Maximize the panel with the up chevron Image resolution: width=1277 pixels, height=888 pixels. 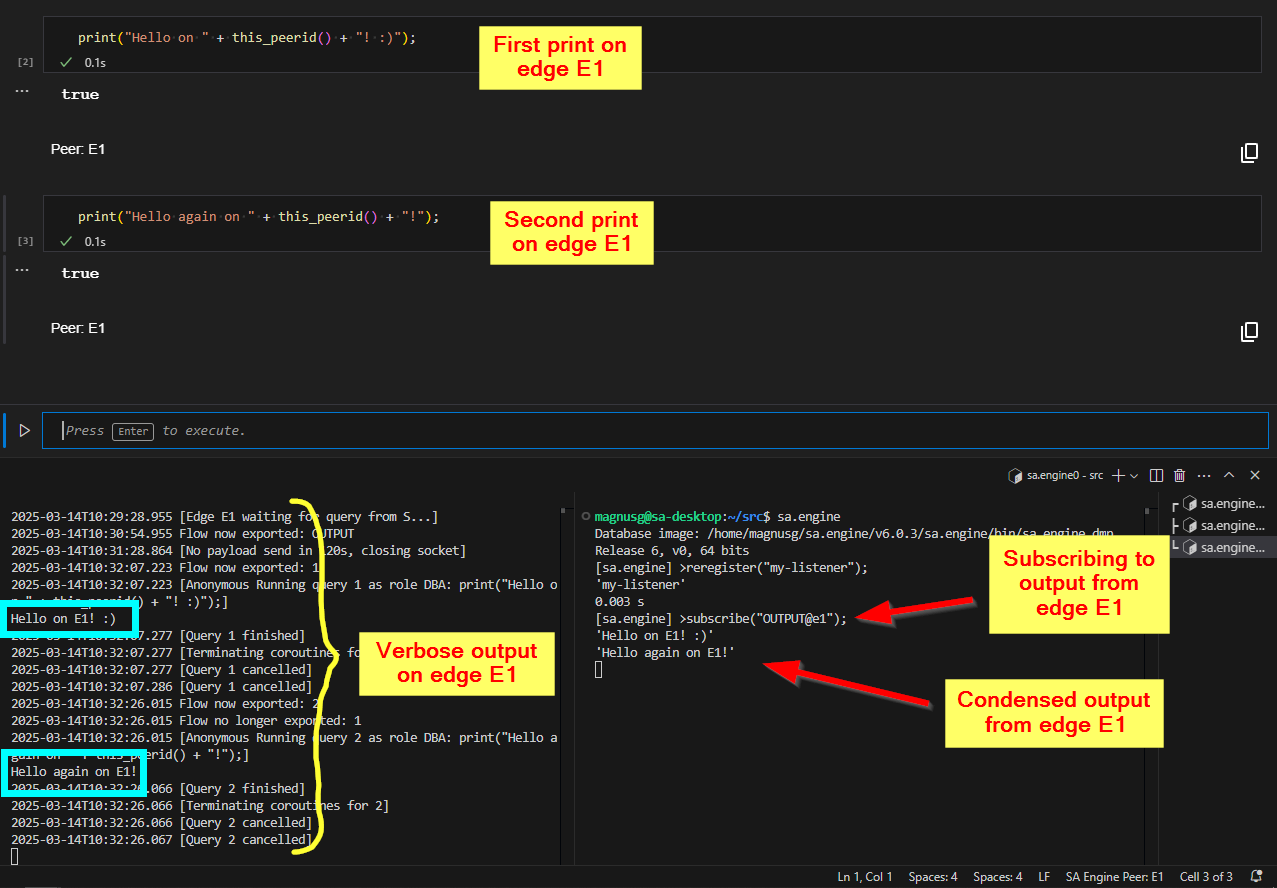coord(1229,476)
